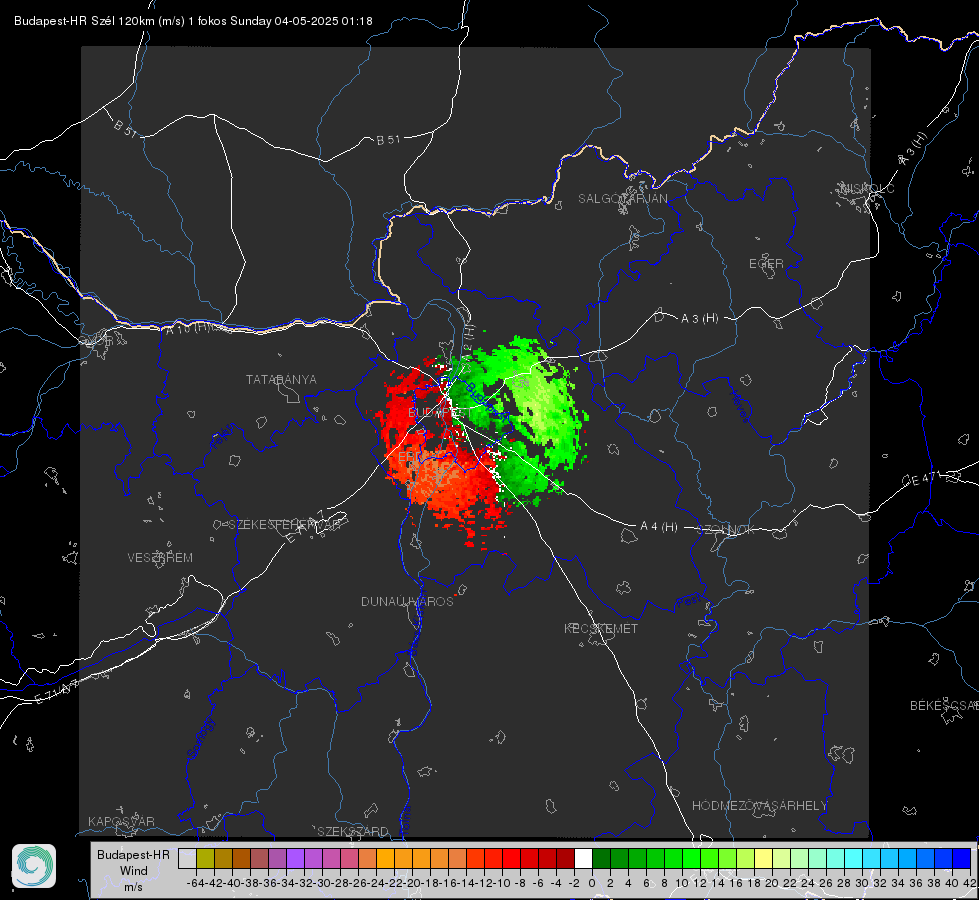Pick the yellow swatch between 18 and 20
Viewport: 979px width, 900px height.
point(764,858)
